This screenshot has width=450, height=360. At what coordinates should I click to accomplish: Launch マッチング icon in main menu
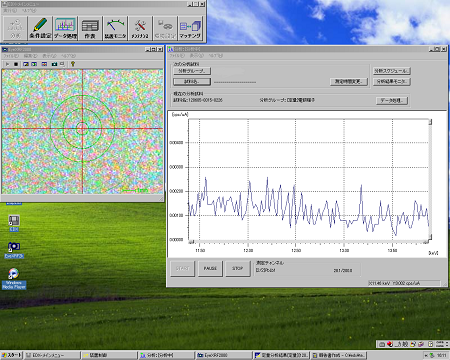tap(190, 28)
